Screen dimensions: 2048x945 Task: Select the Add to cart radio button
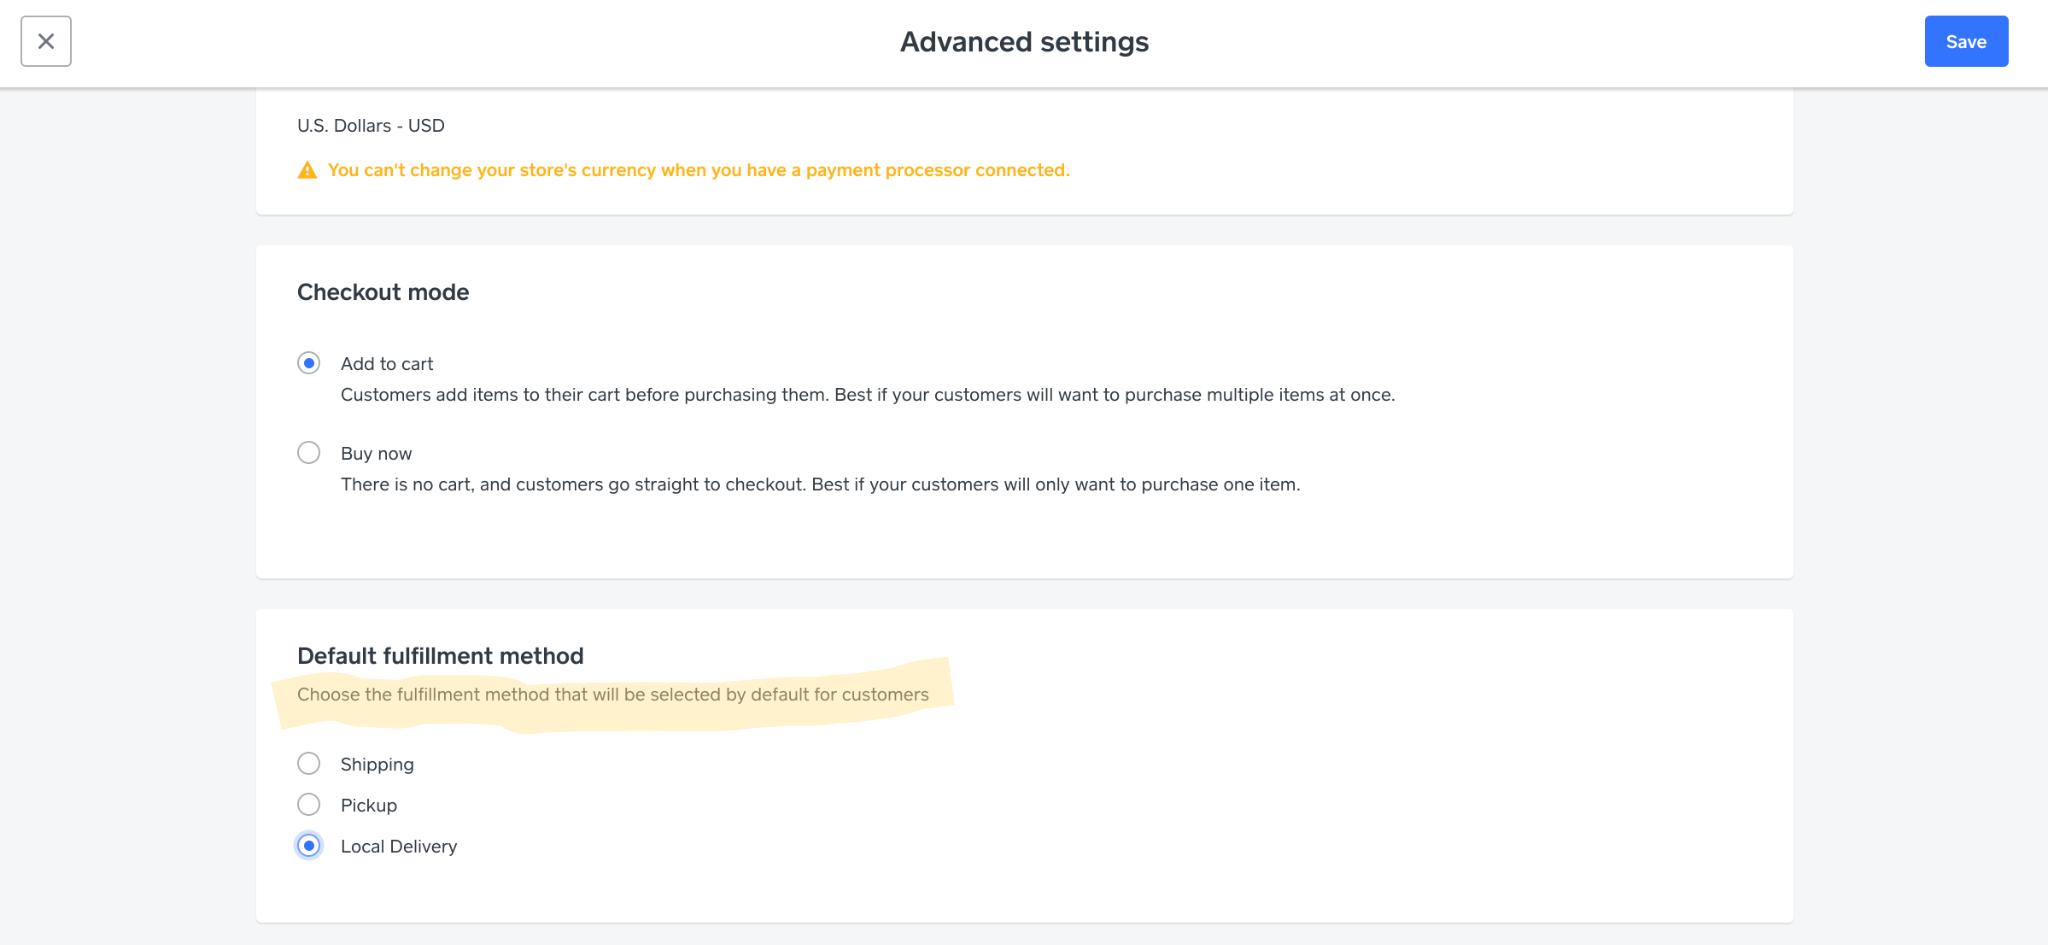click(309, 363)
